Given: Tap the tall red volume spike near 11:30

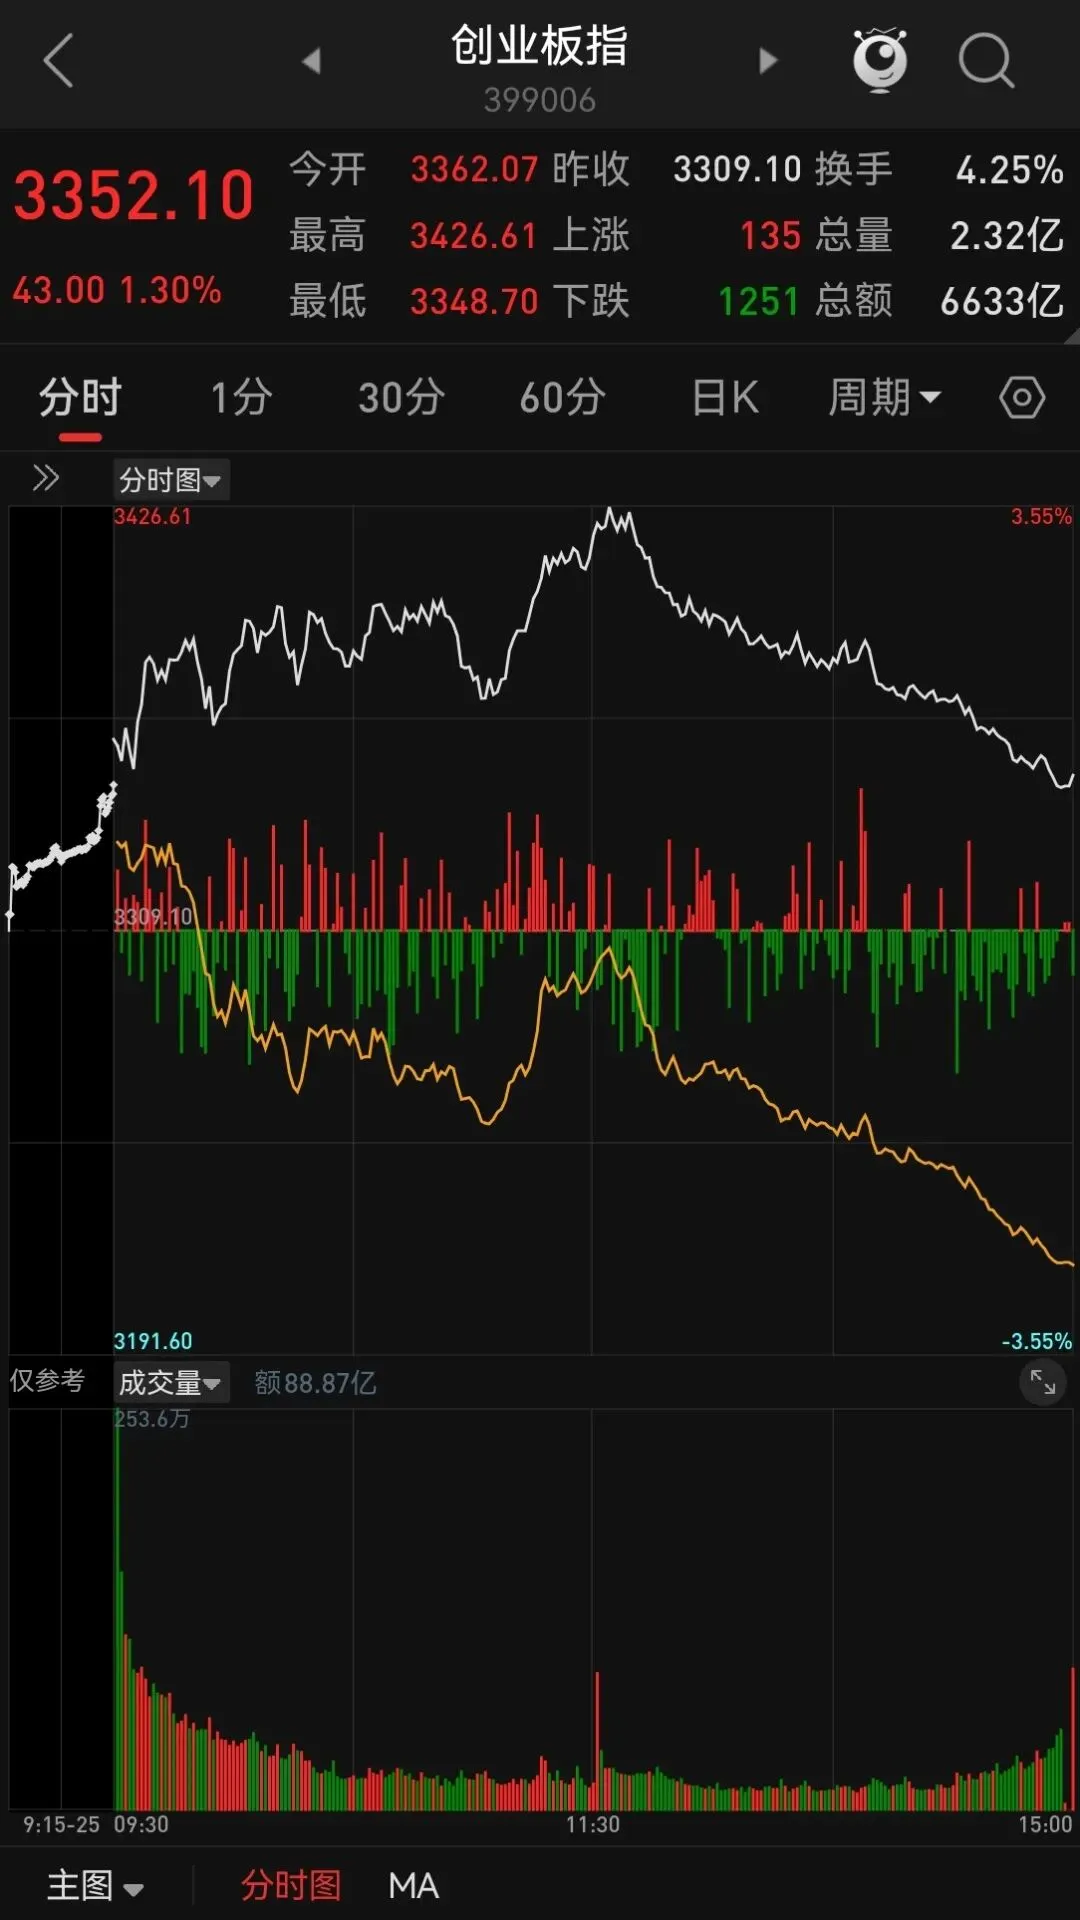Looking at the screenshot, I should coord(597,1740).
